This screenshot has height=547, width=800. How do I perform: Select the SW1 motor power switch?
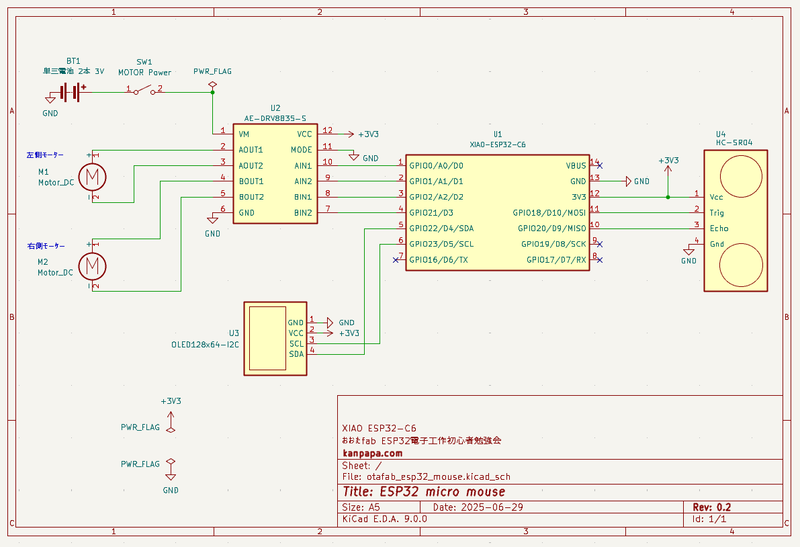(147, 91)
